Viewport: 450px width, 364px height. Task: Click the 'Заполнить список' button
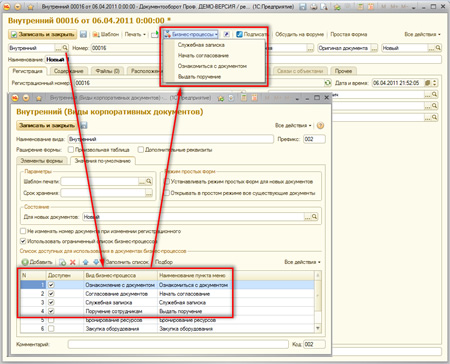point(127,262)
